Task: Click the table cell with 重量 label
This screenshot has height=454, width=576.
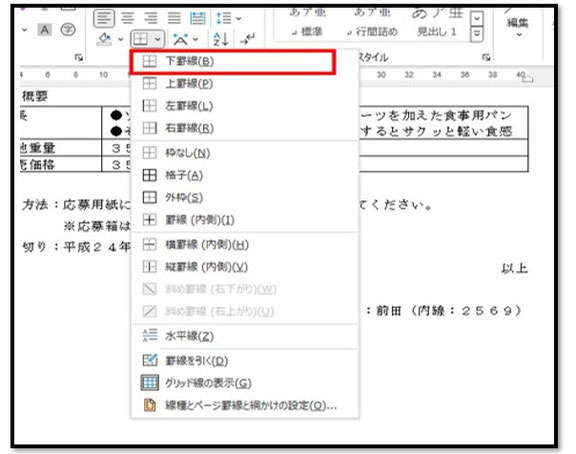Action: click(x=61, y=148)
